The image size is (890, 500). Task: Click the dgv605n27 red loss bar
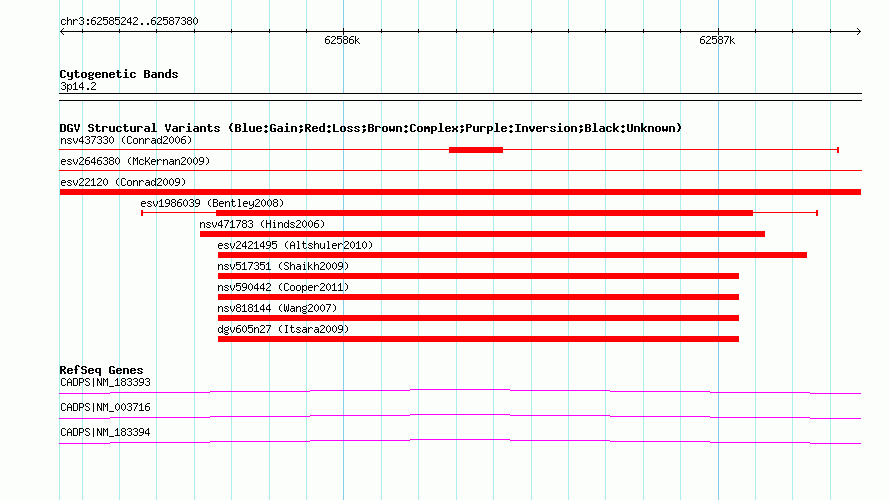478,339
